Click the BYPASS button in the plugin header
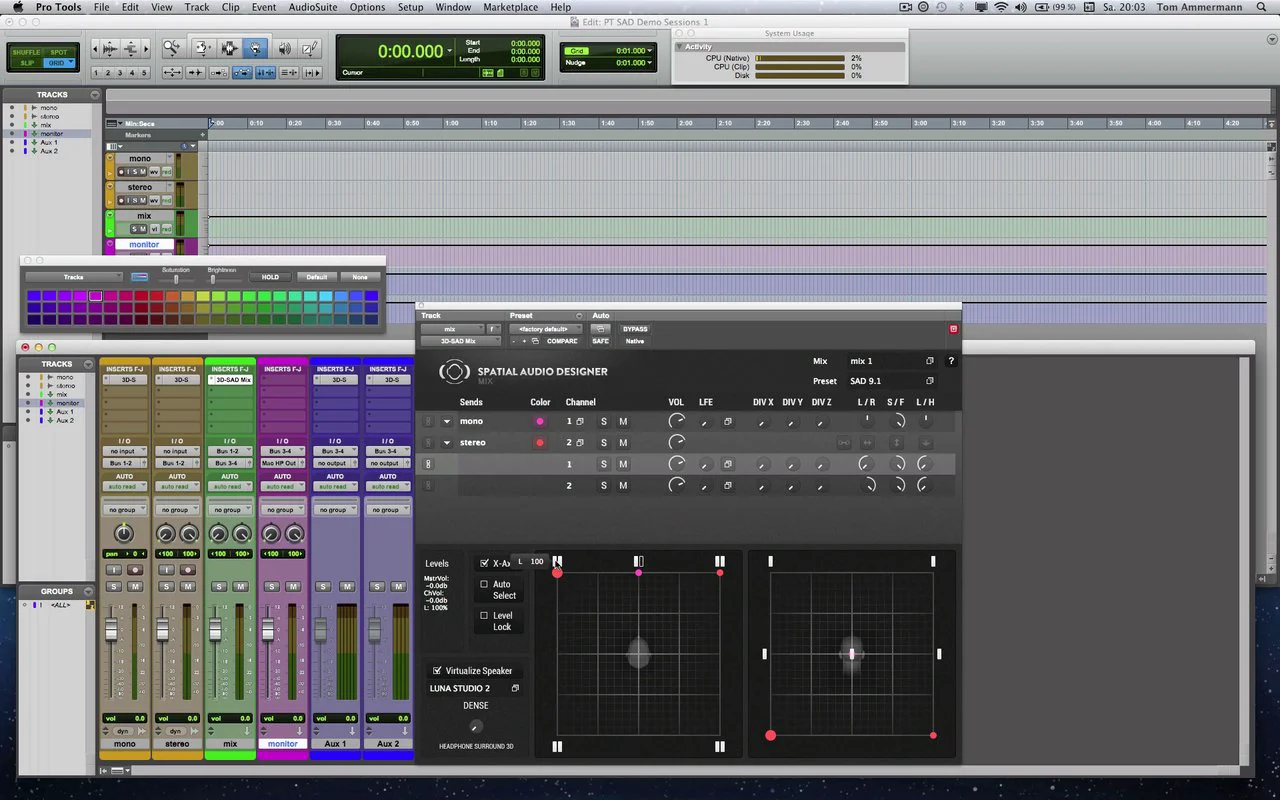The height and width of the screenshot is (800, 1280). pos(635,329)
